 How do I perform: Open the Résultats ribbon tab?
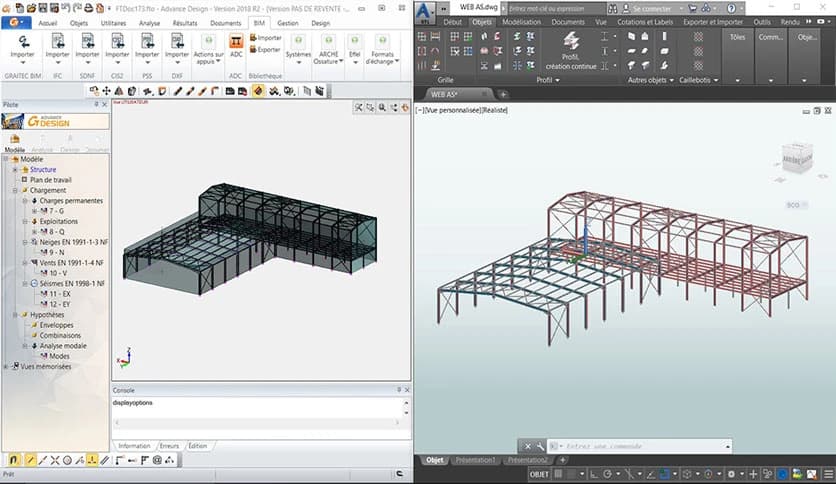point(185,23)
